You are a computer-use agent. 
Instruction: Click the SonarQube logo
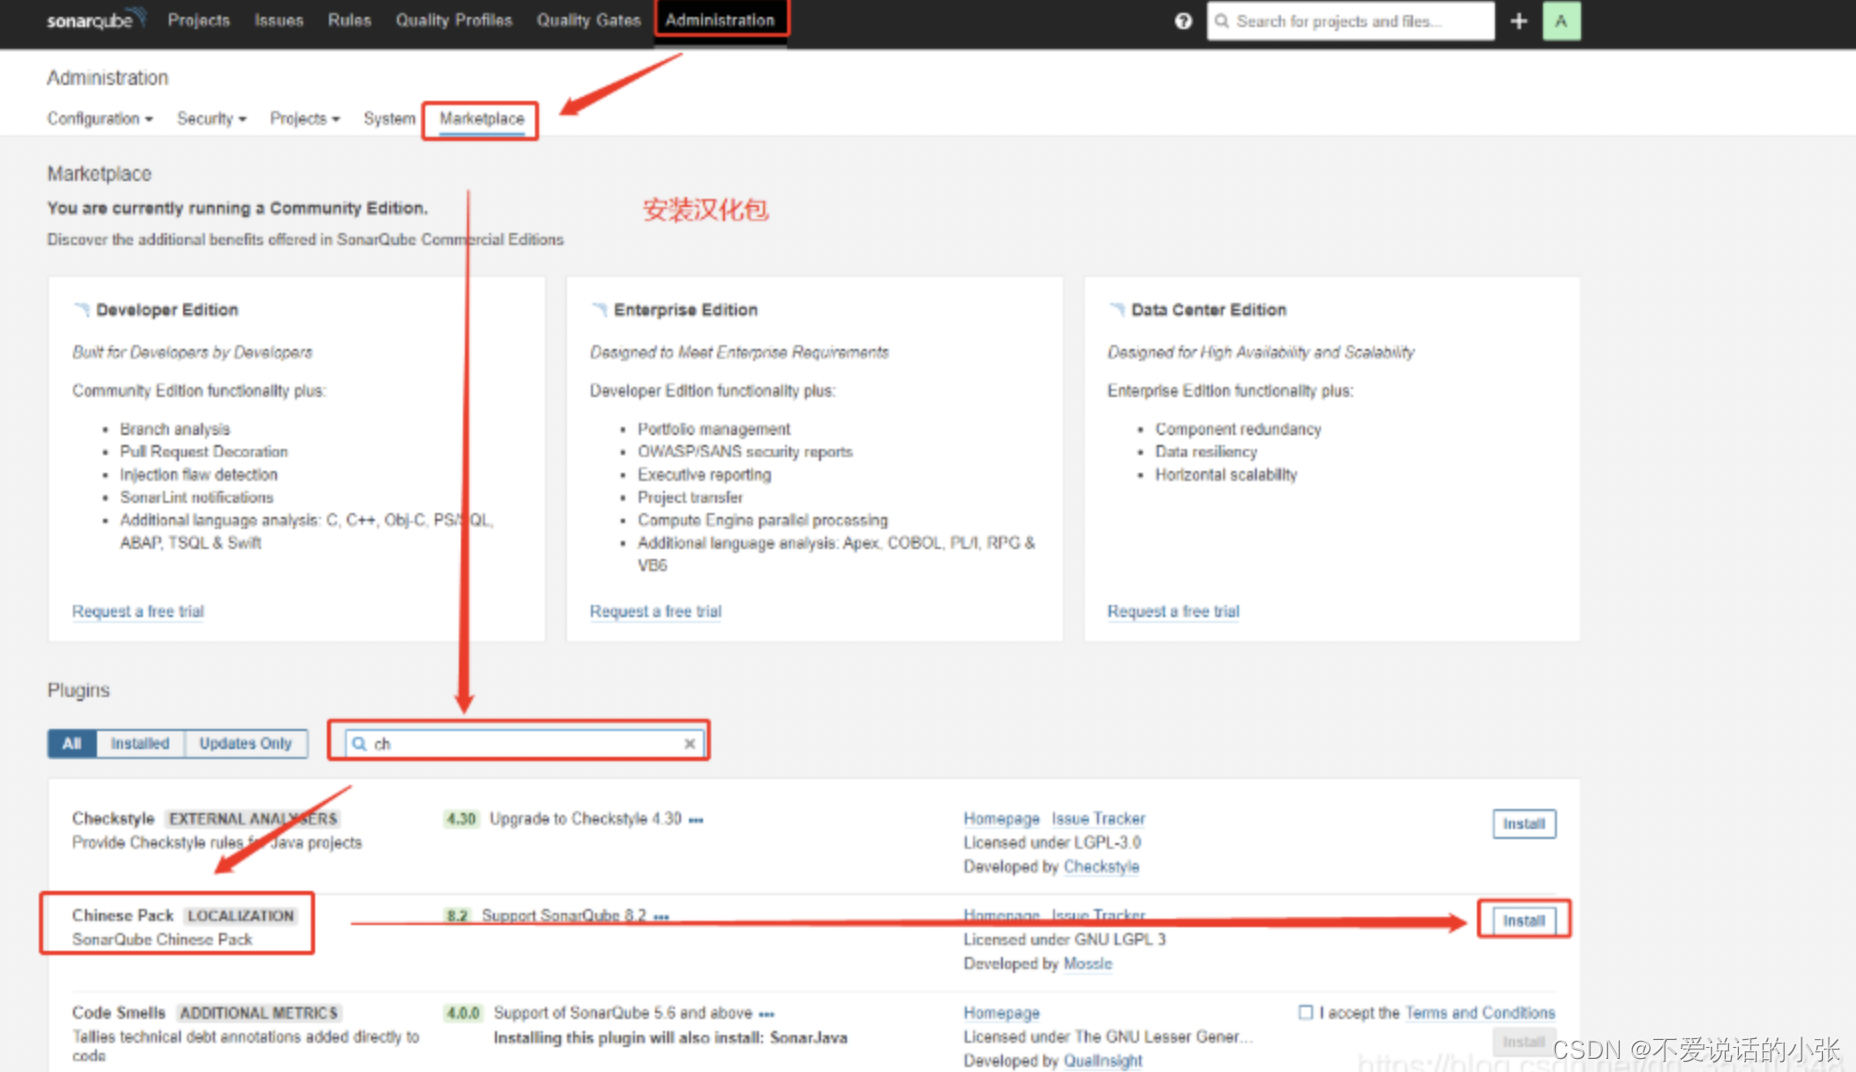click(96, 20)
